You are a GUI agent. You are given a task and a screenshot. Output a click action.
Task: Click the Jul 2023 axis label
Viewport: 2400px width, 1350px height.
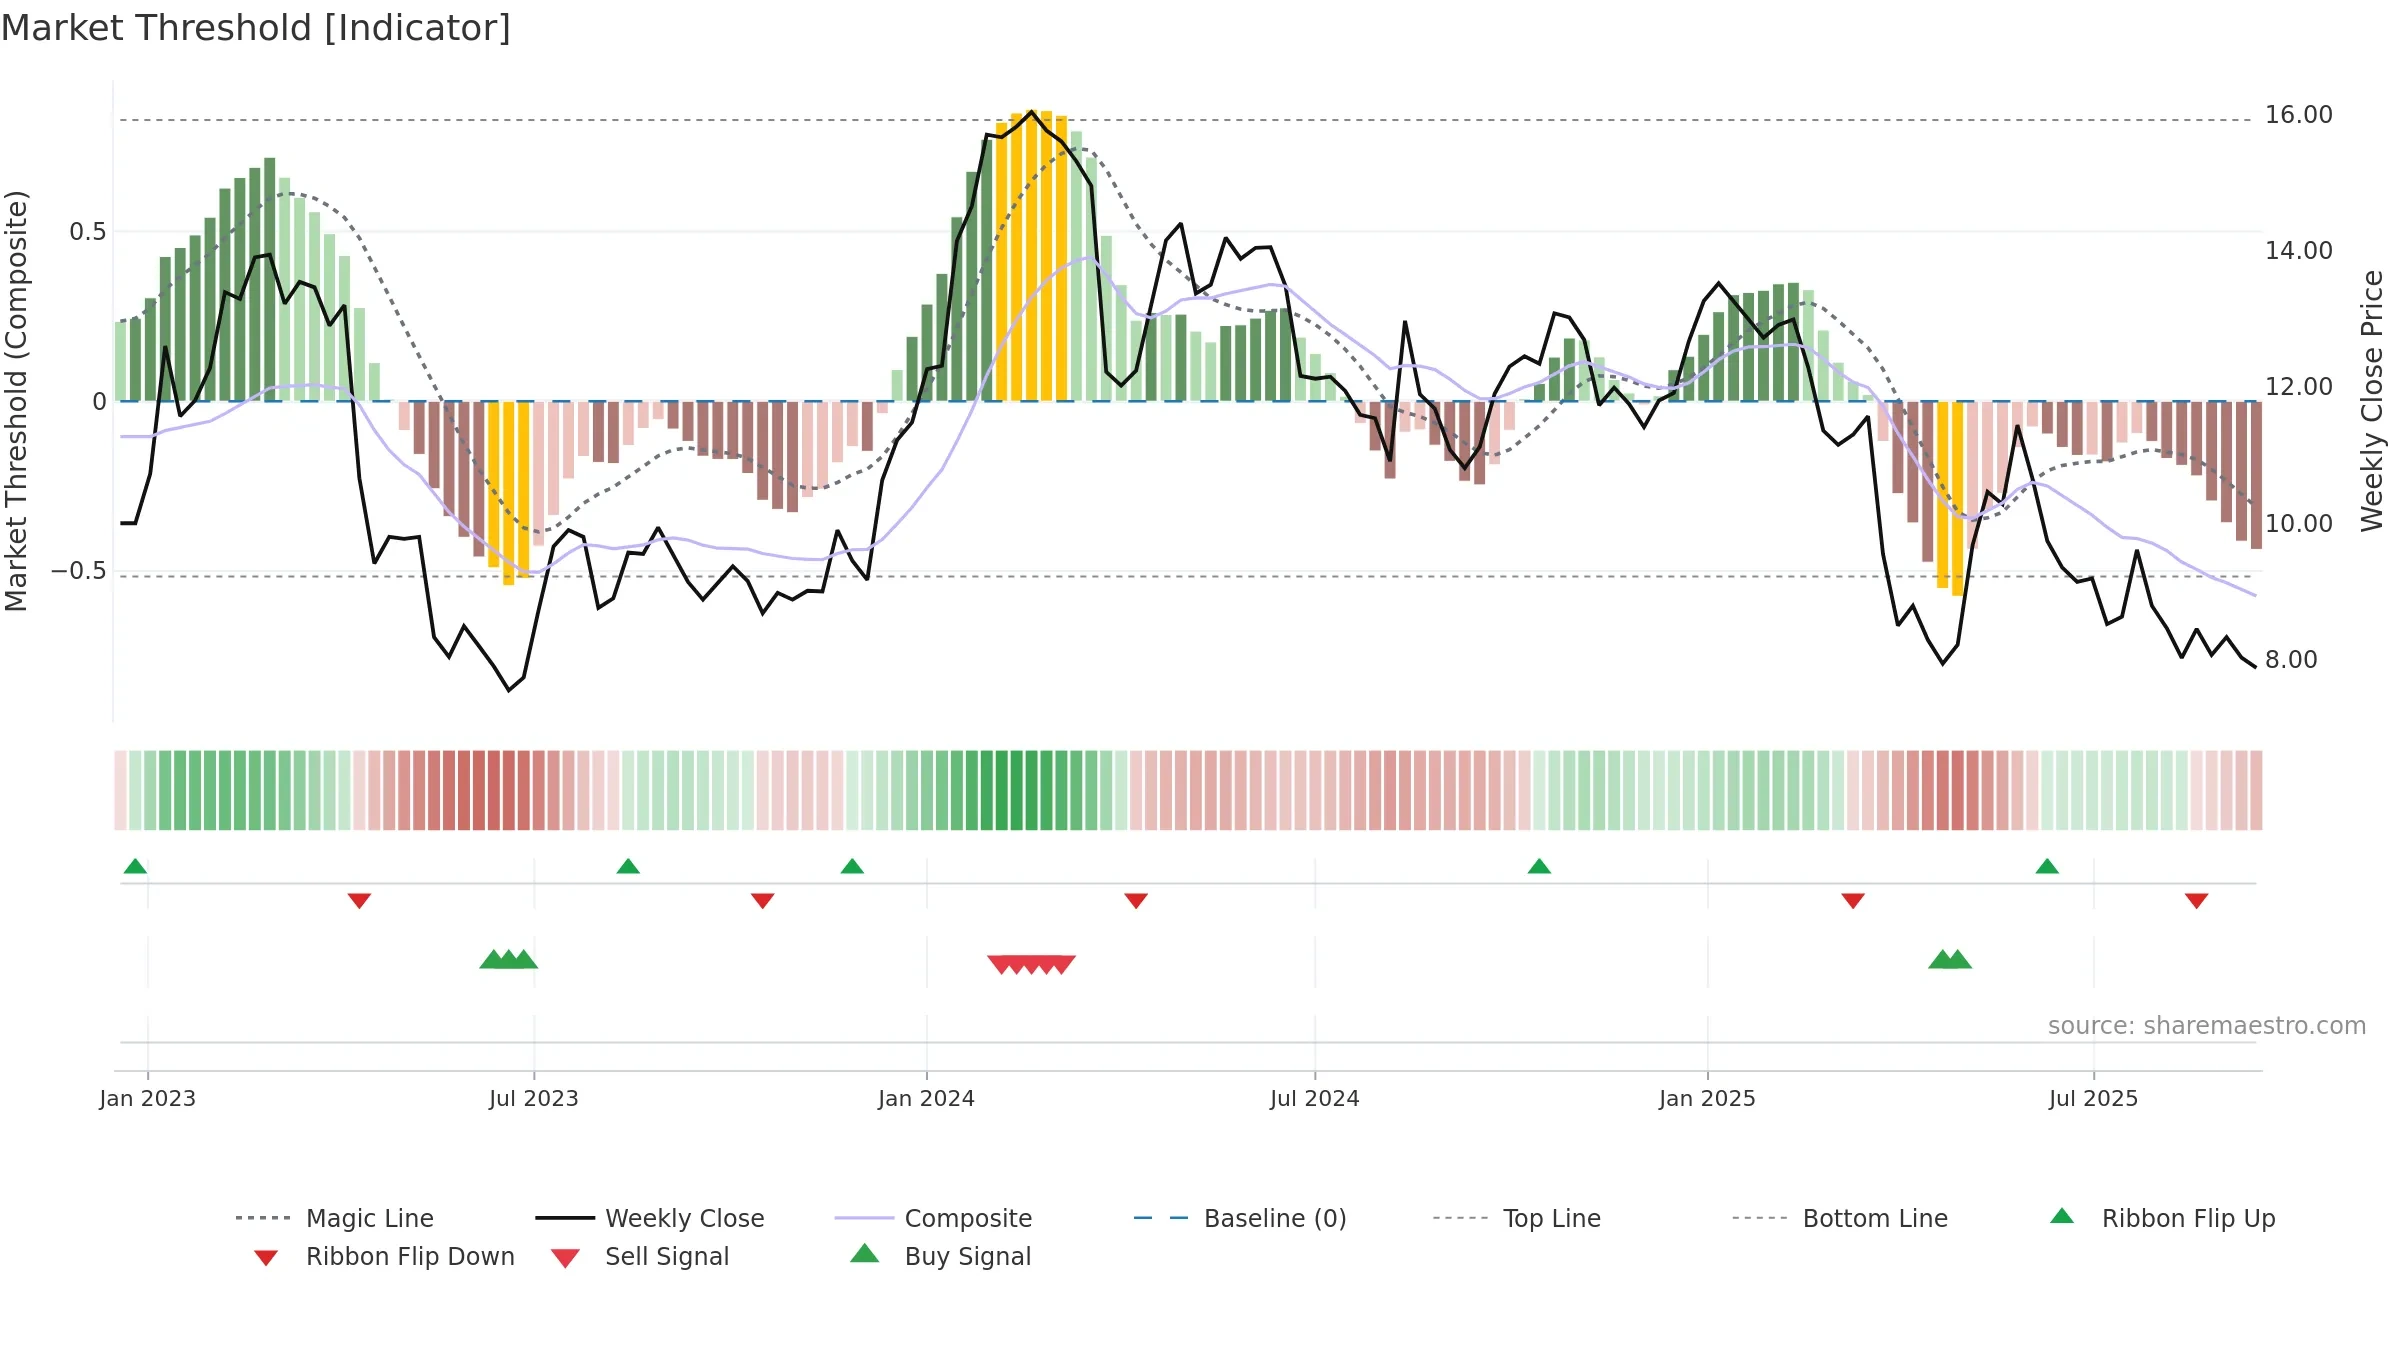click(x=533, y=1098)
